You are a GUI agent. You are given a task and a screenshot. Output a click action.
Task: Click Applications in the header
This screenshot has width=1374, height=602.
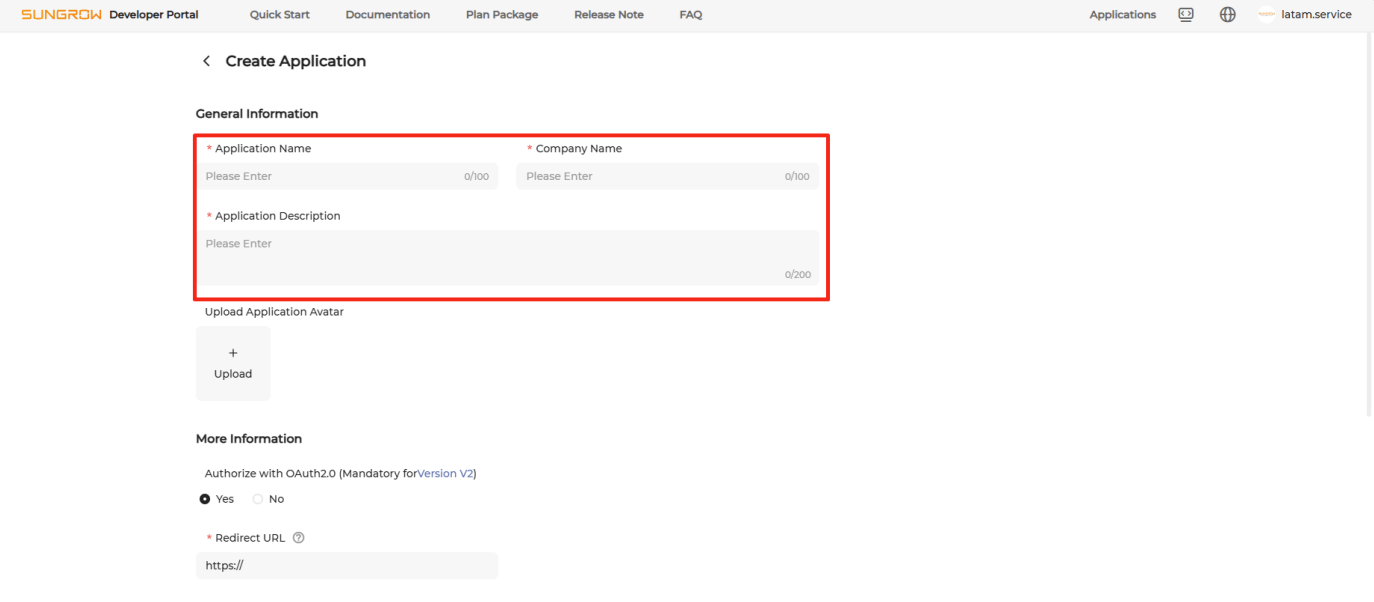1122,15
